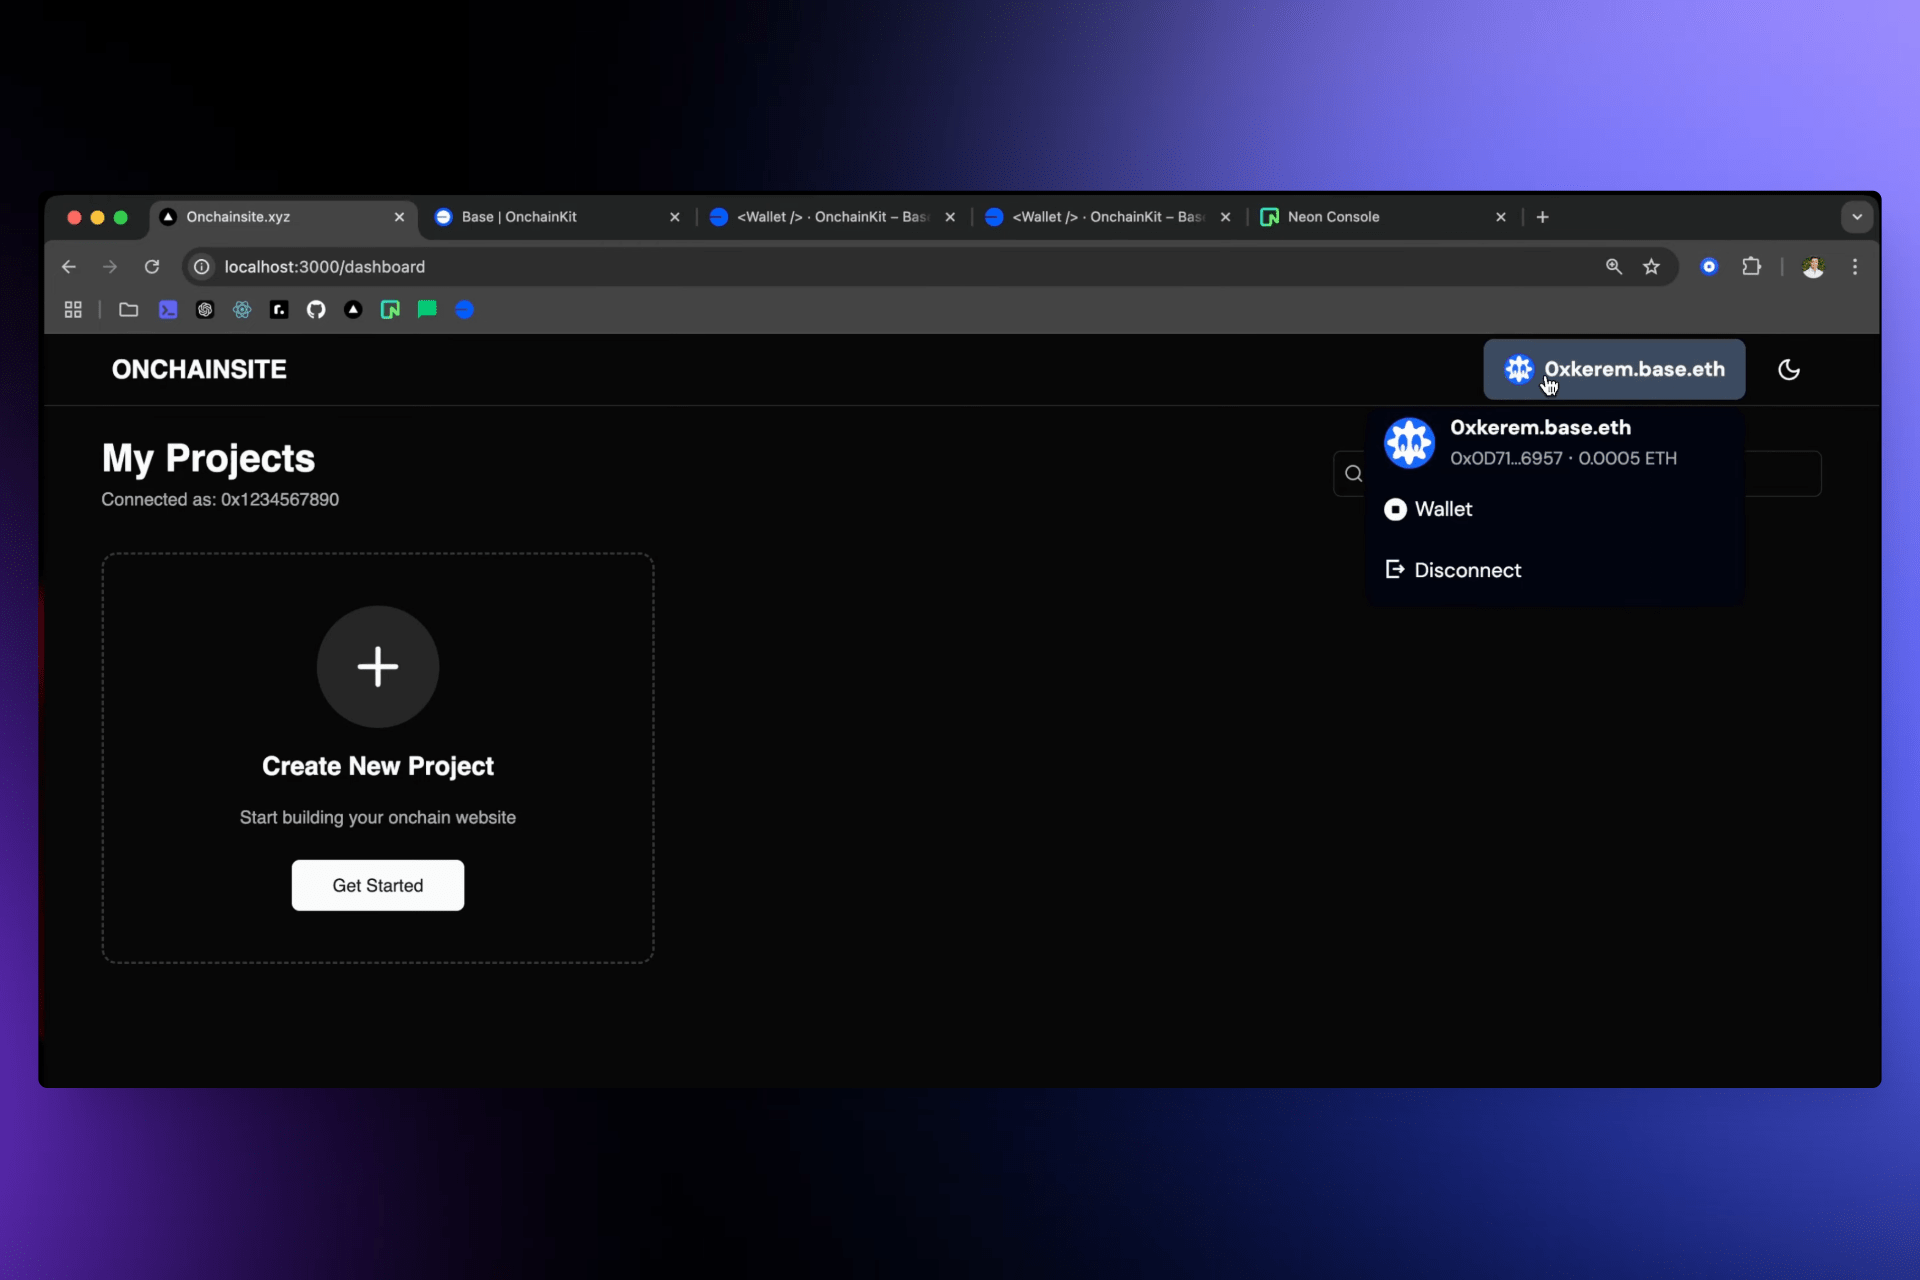The height and width of the screenshot is (1280, 1920).
Task: Open the GitHub bookmark icon
Action: [316, 310]
